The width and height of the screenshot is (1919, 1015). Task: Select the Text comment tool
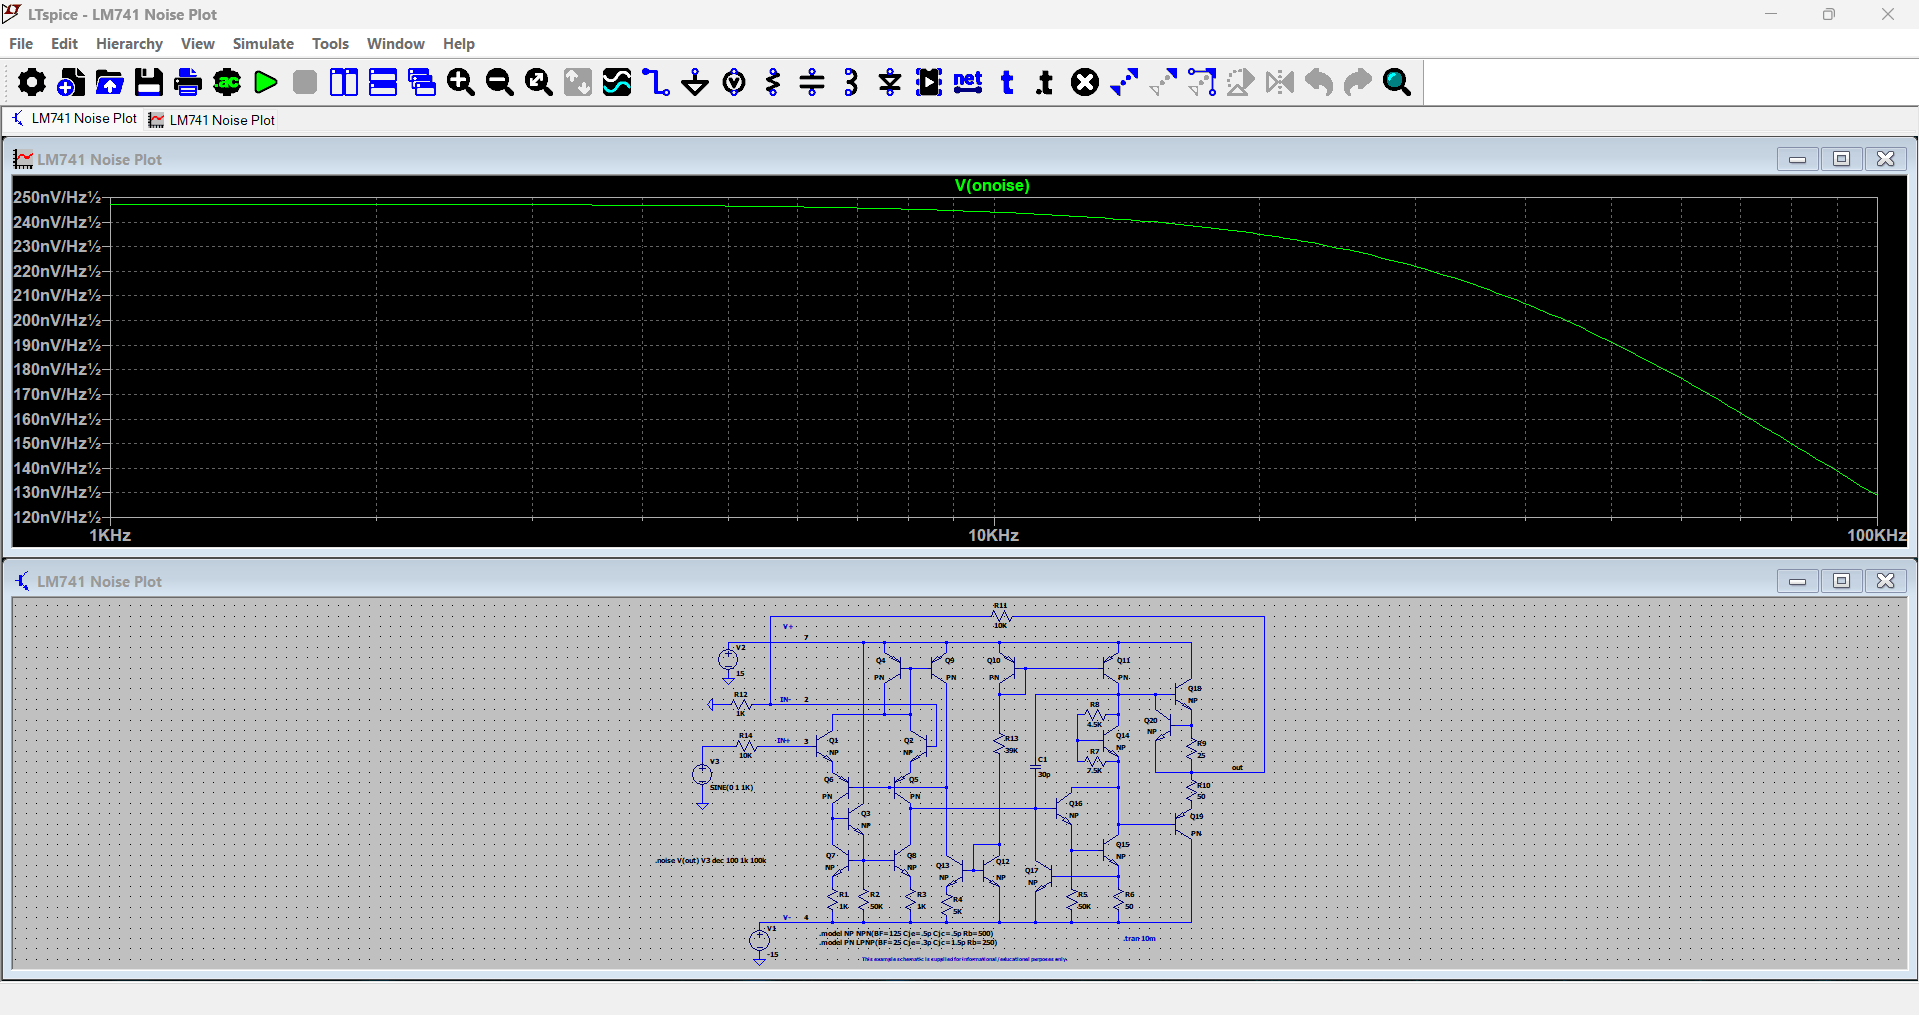point(1007,82)
